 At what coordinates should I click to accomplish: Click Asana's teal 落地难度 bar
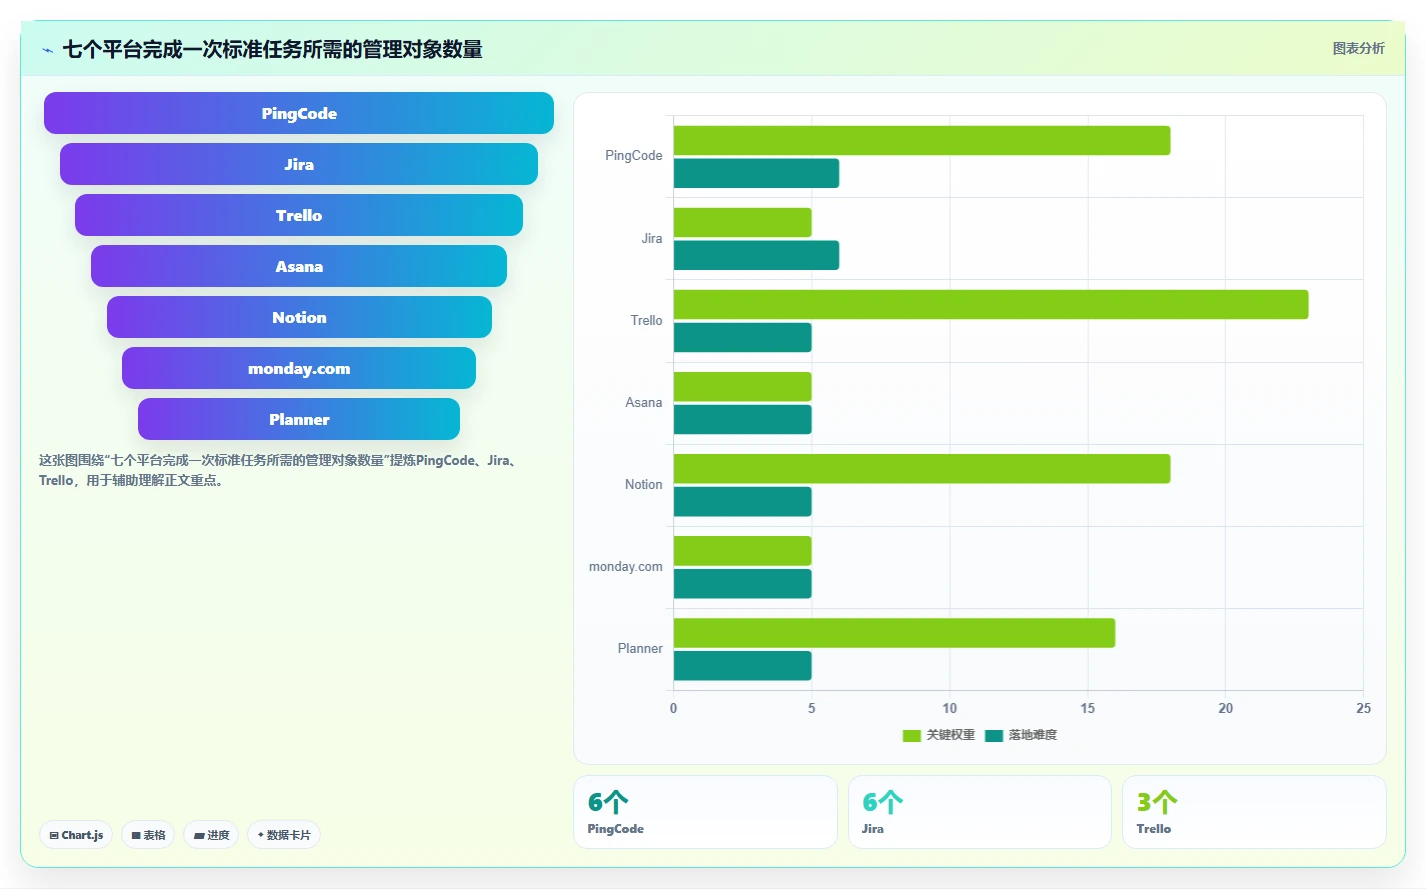[x=742, y=419]
